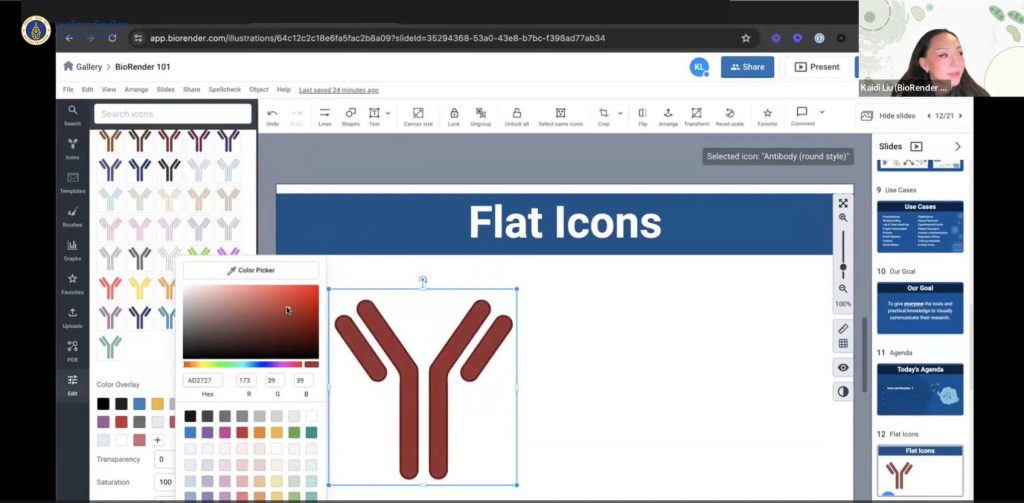This screenshot has width=1024, height=503.
Task: Click the blue Share button
Action: pos(747,67)
